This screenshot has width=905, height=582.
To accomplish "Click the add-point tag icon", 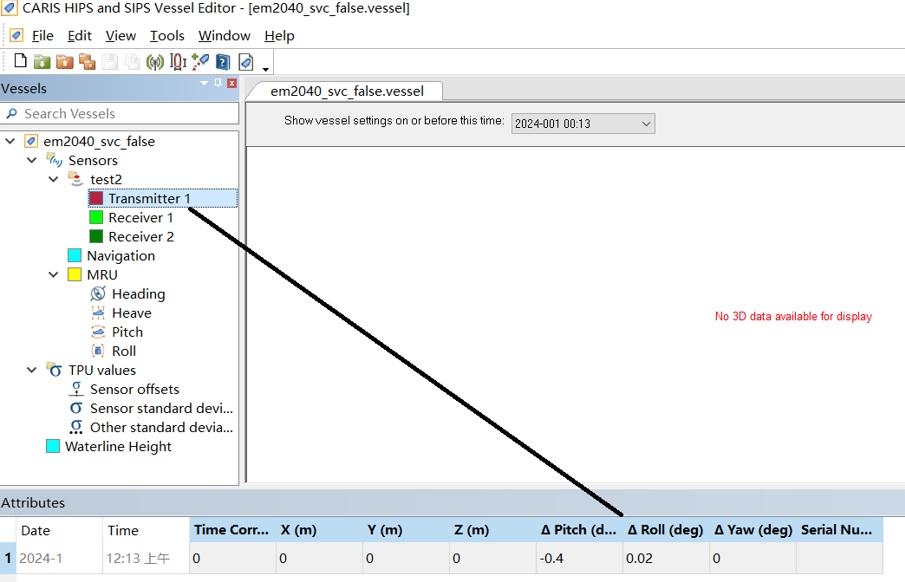I will [x=200, y=61].
